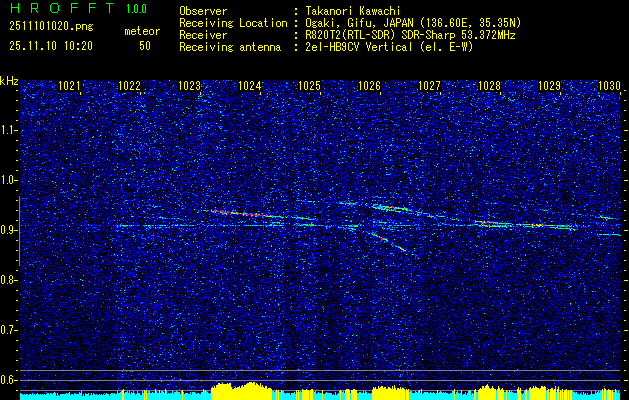Click time marker 1028
Screen dimensions: 629x400
coord(489,85)
